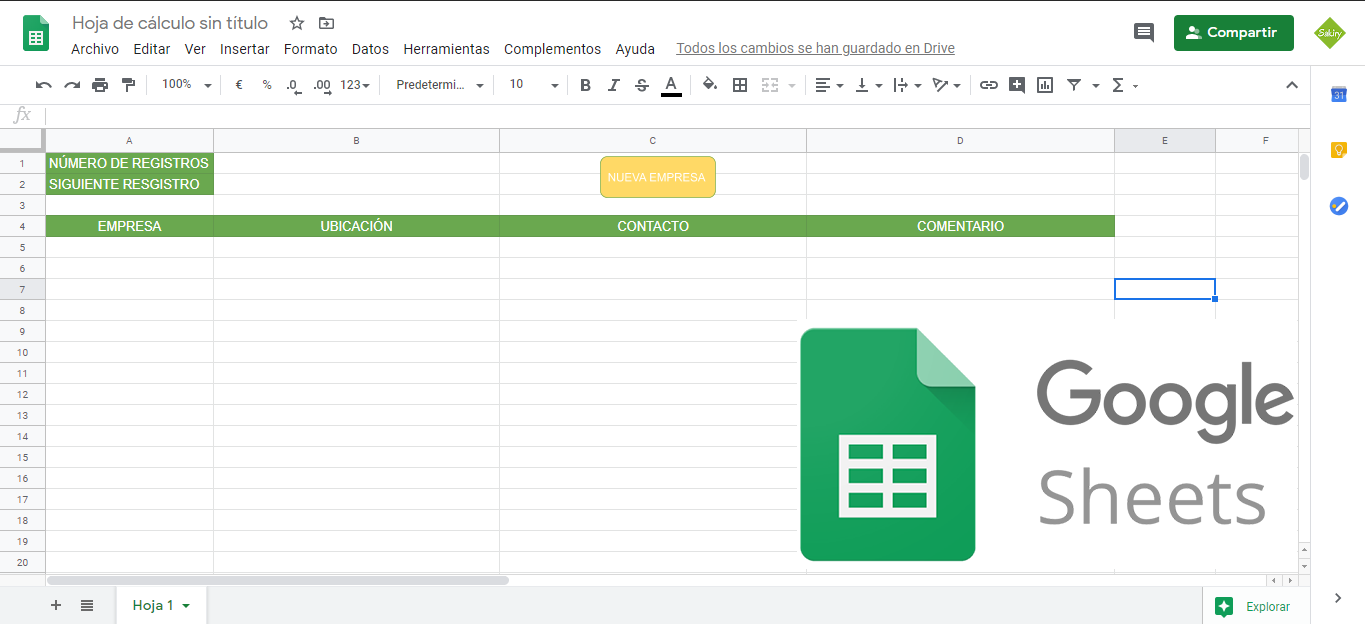Click the Merge cells icon
Screen dimensions: 1365x624
point(769,85)
